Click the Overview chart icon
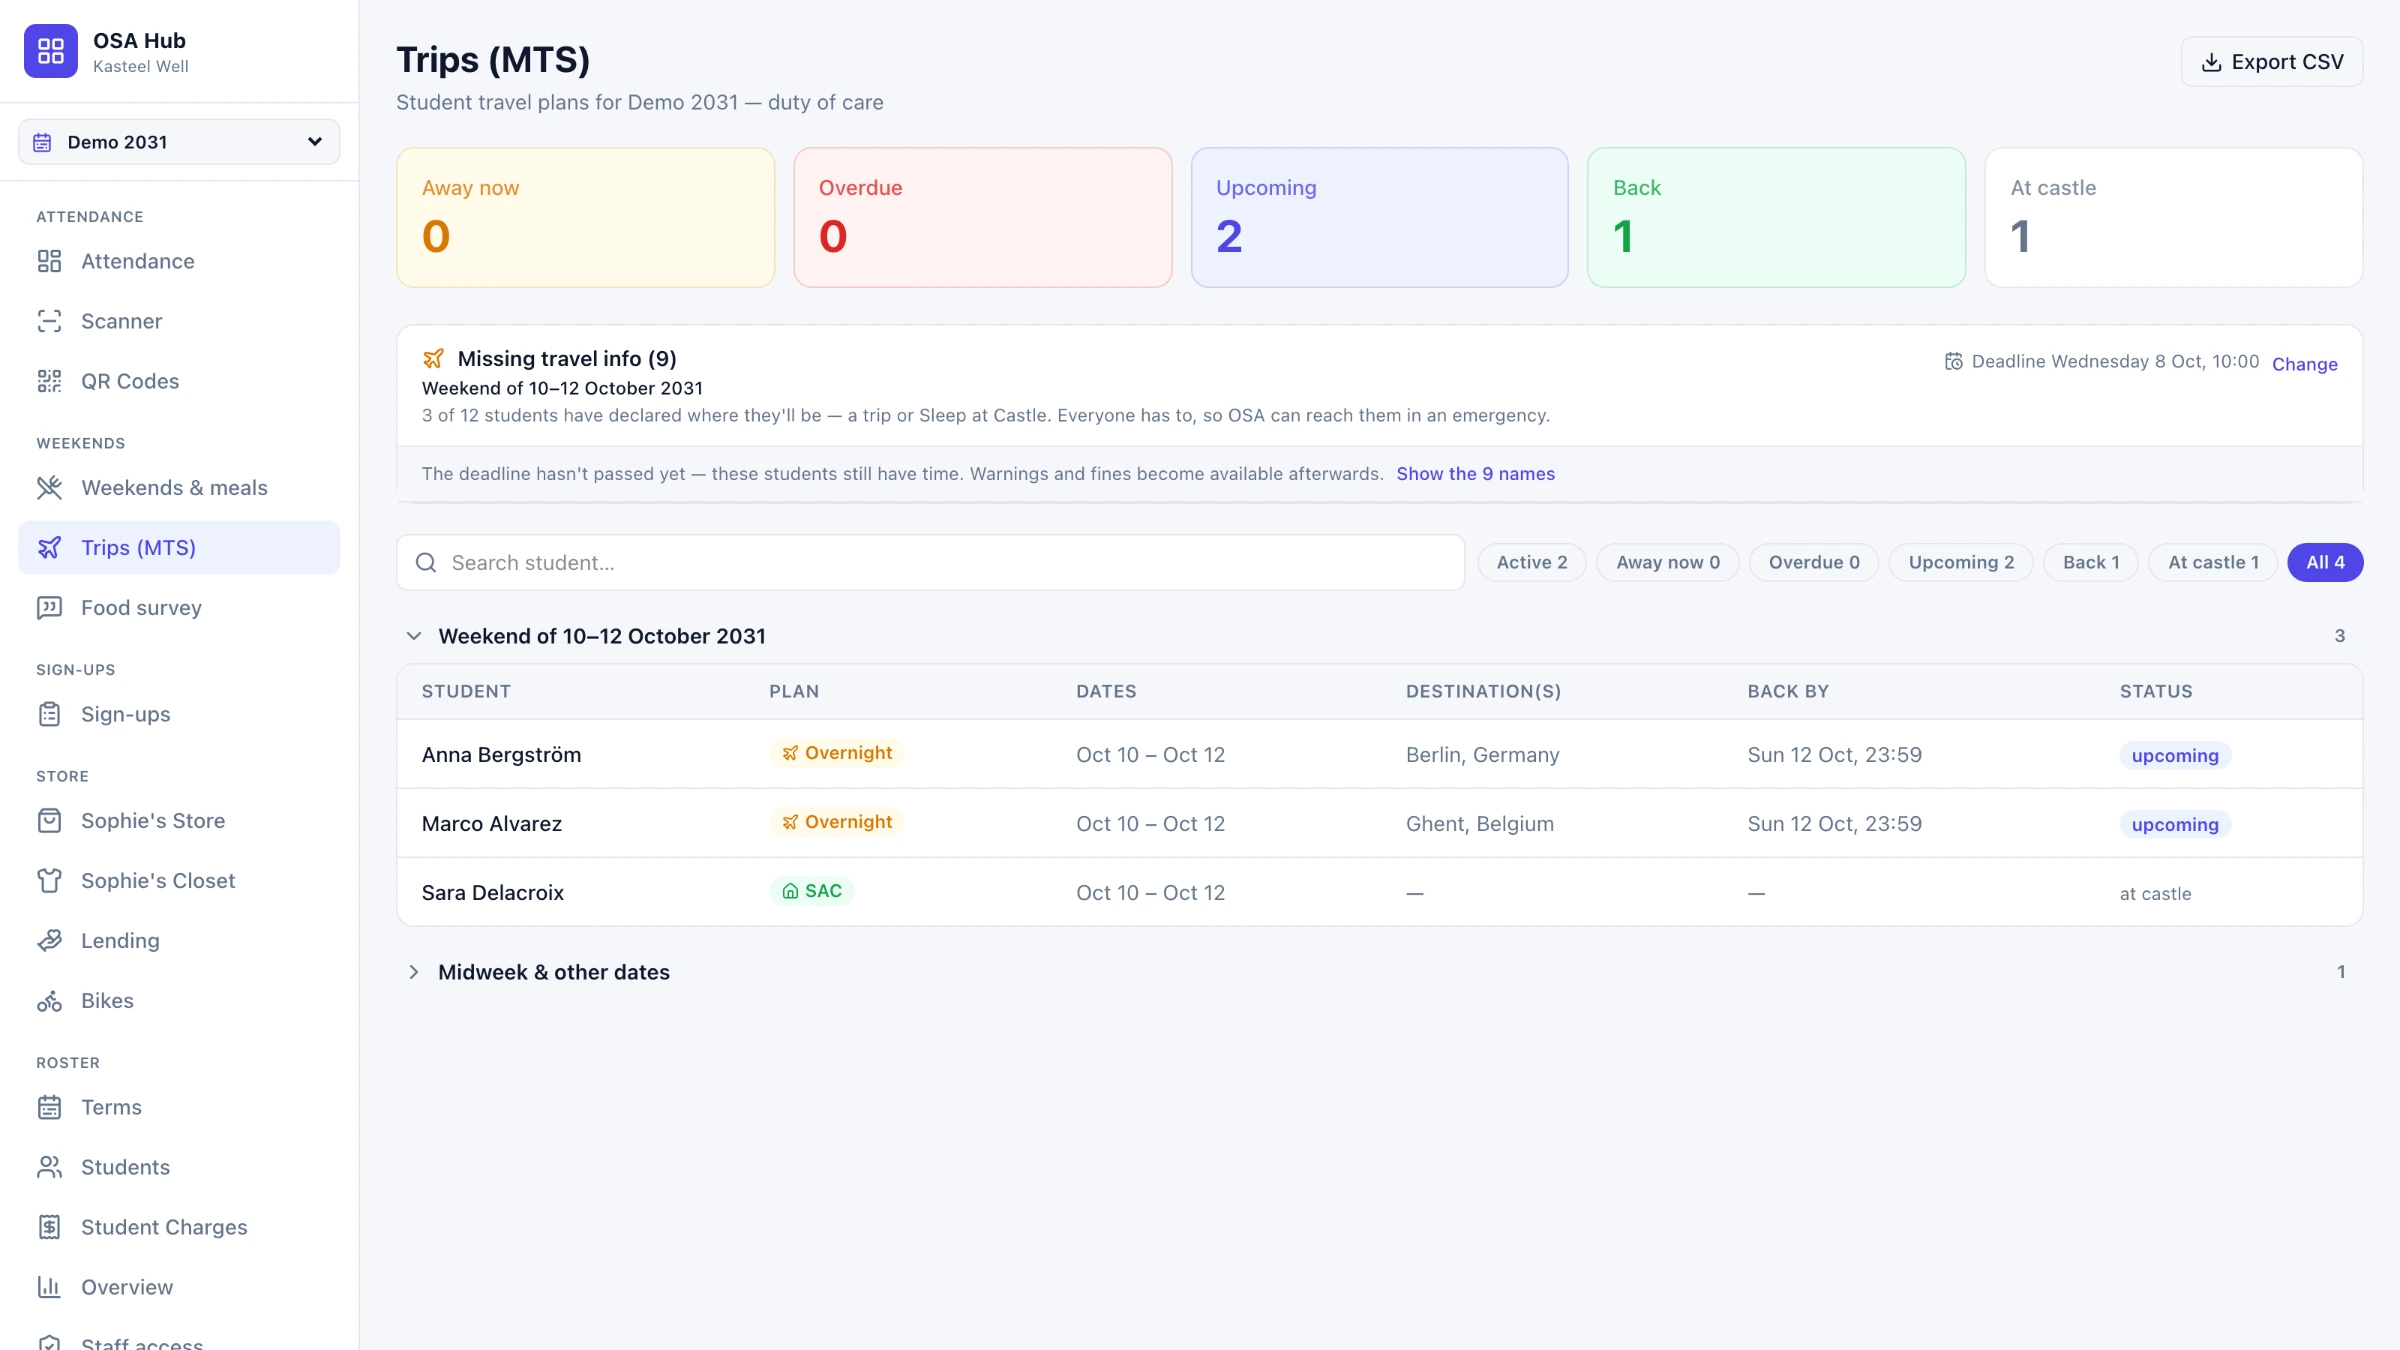Screen dimensions: 2400x1350 [x=49, y=1287]
